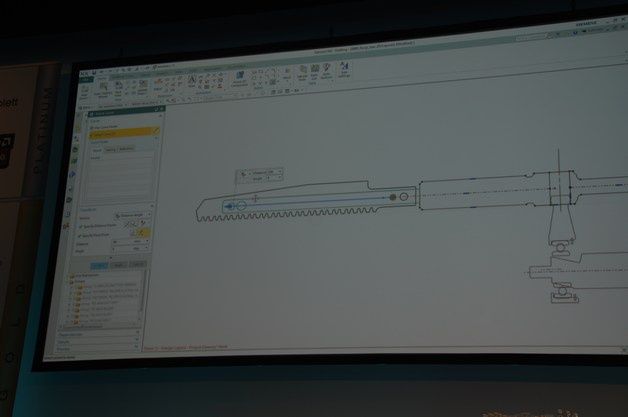Viewport: 628px width, 417px height.
Task: Toggle the Specify Angle Point checkbox
Action: pyautogui.click(x=80, y=236)
